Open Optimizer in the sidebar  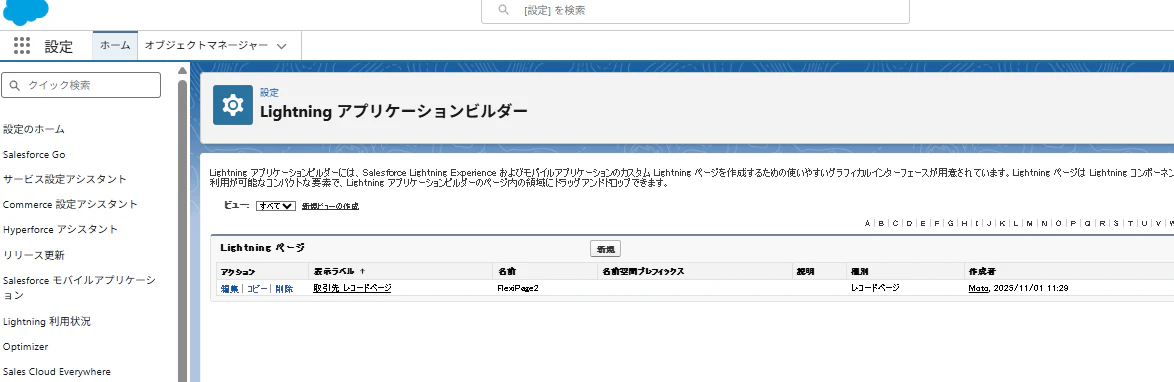click(25, 347)
